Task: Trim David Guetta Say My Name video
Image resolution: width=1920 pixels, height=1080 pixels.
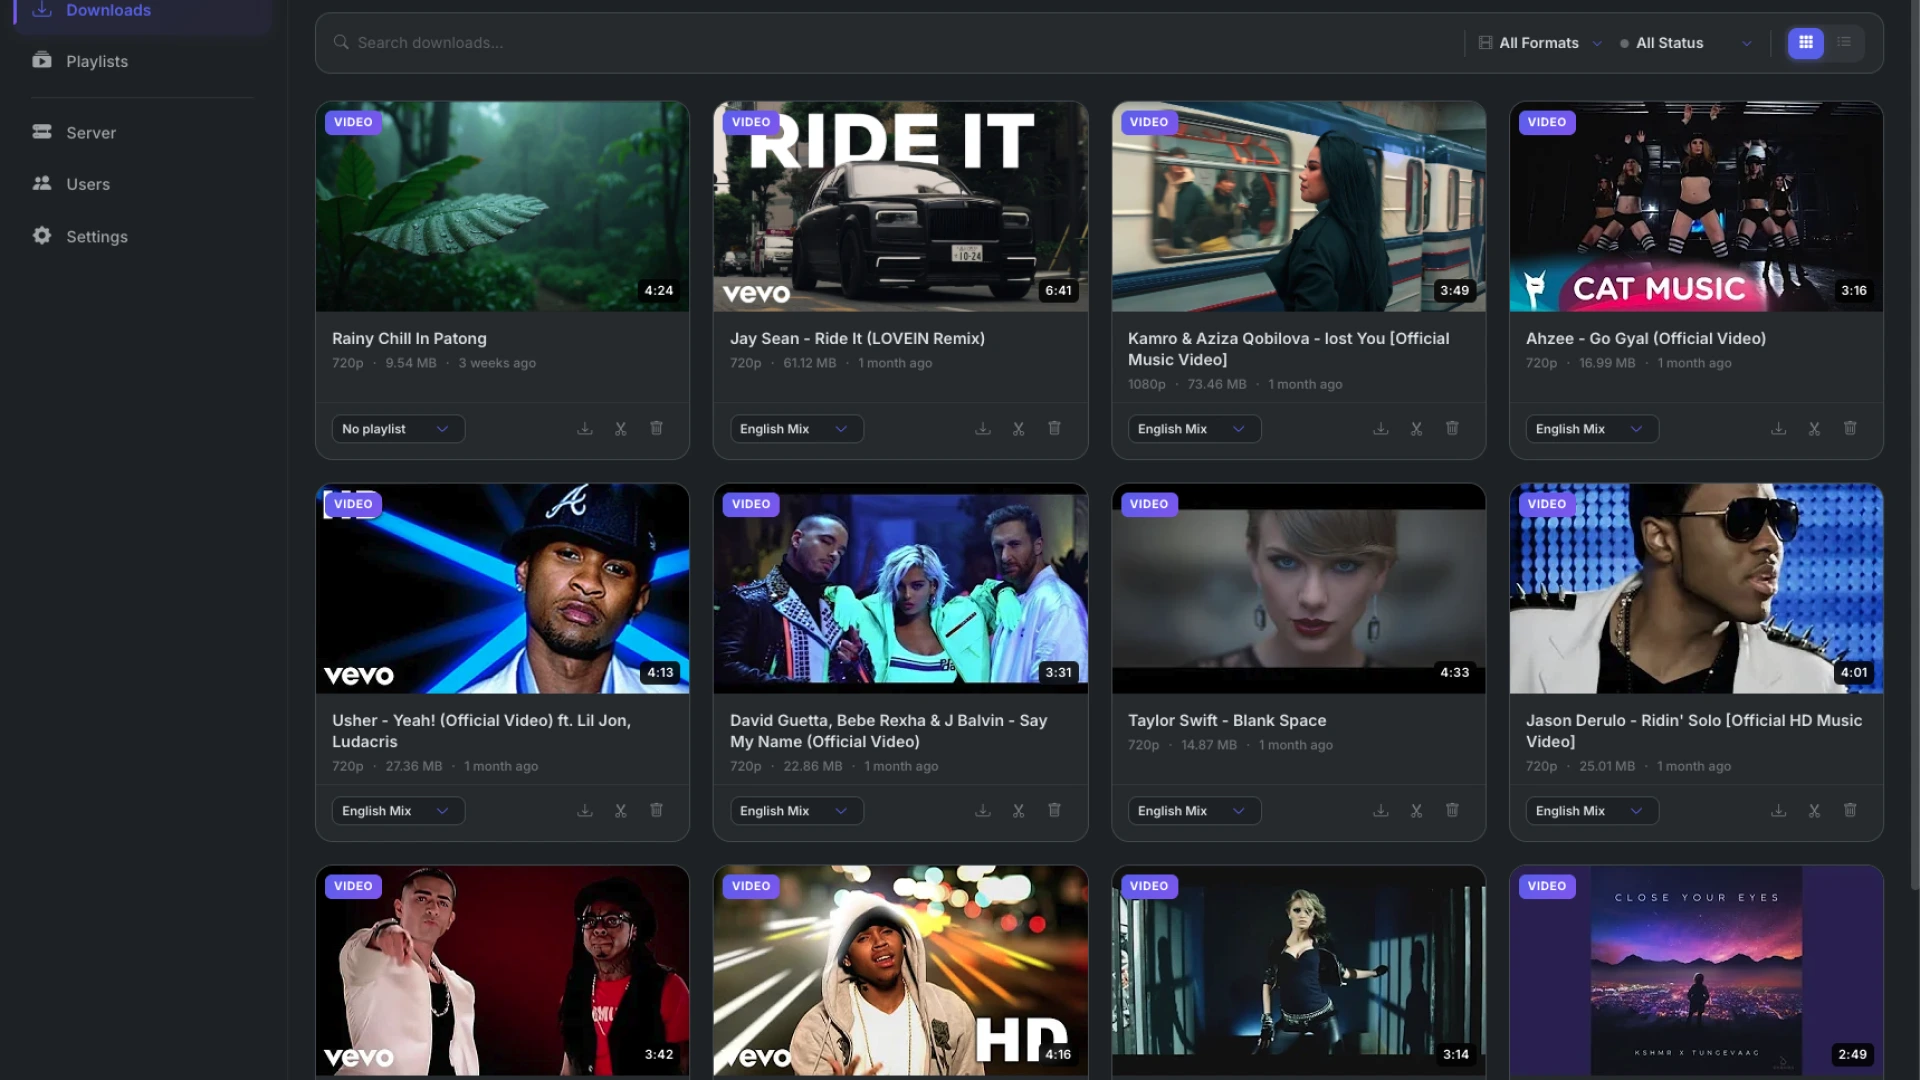Action: (1019, 811)
